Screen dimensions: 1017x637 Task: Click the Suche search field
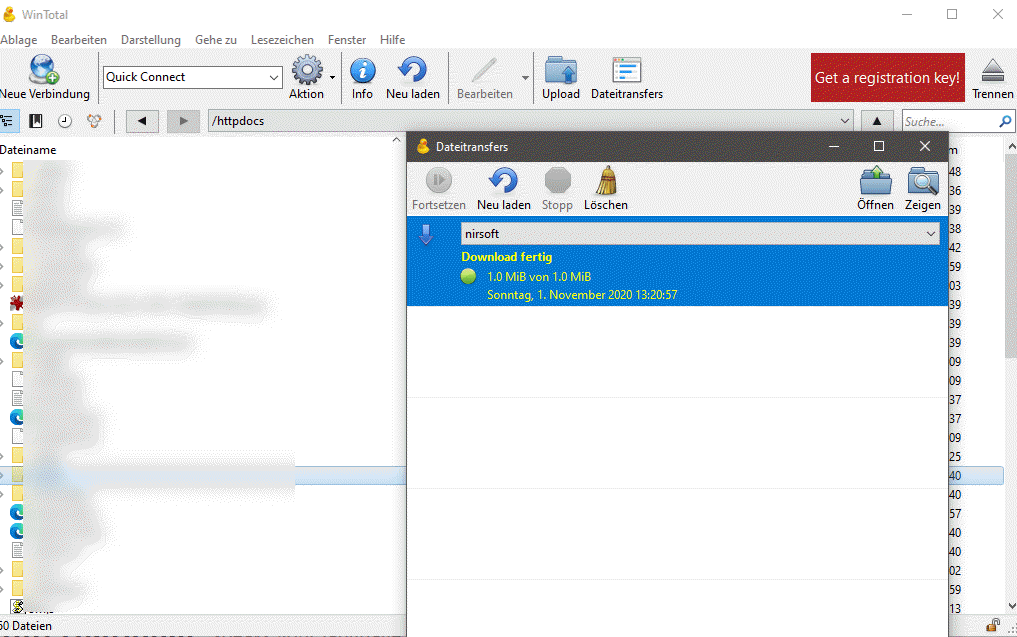click(950, 121)
